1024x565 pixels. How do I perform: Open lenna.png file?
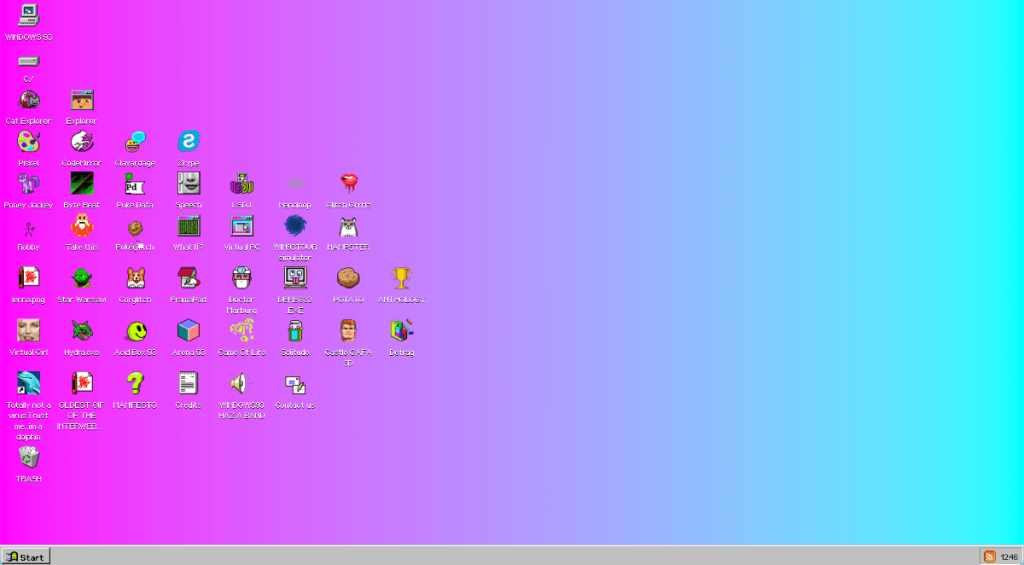(x=29, y=278)
